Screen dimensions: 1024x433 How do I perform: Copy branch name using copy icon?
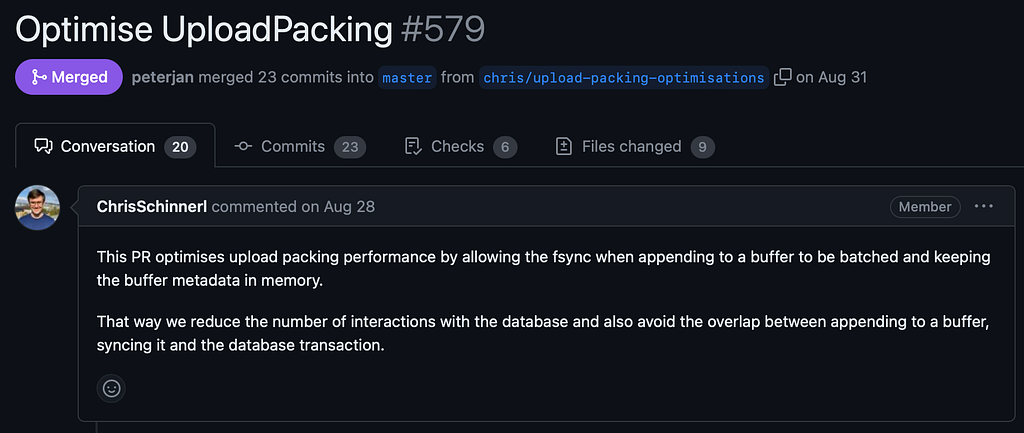click(x=782, y=77)
